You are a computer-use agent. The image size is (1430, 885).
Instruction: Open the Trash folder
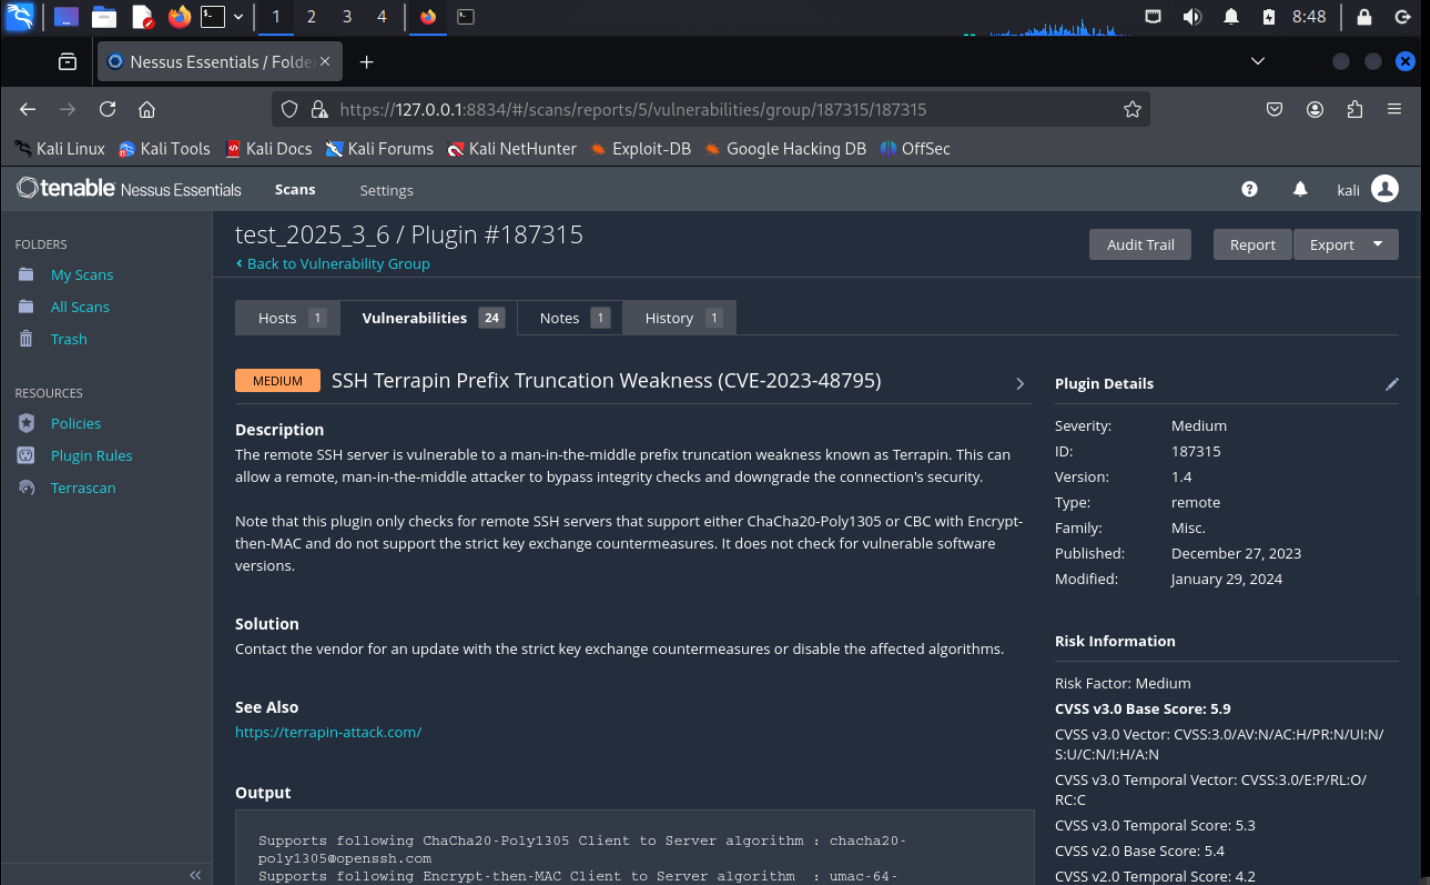tap(69, 339)
